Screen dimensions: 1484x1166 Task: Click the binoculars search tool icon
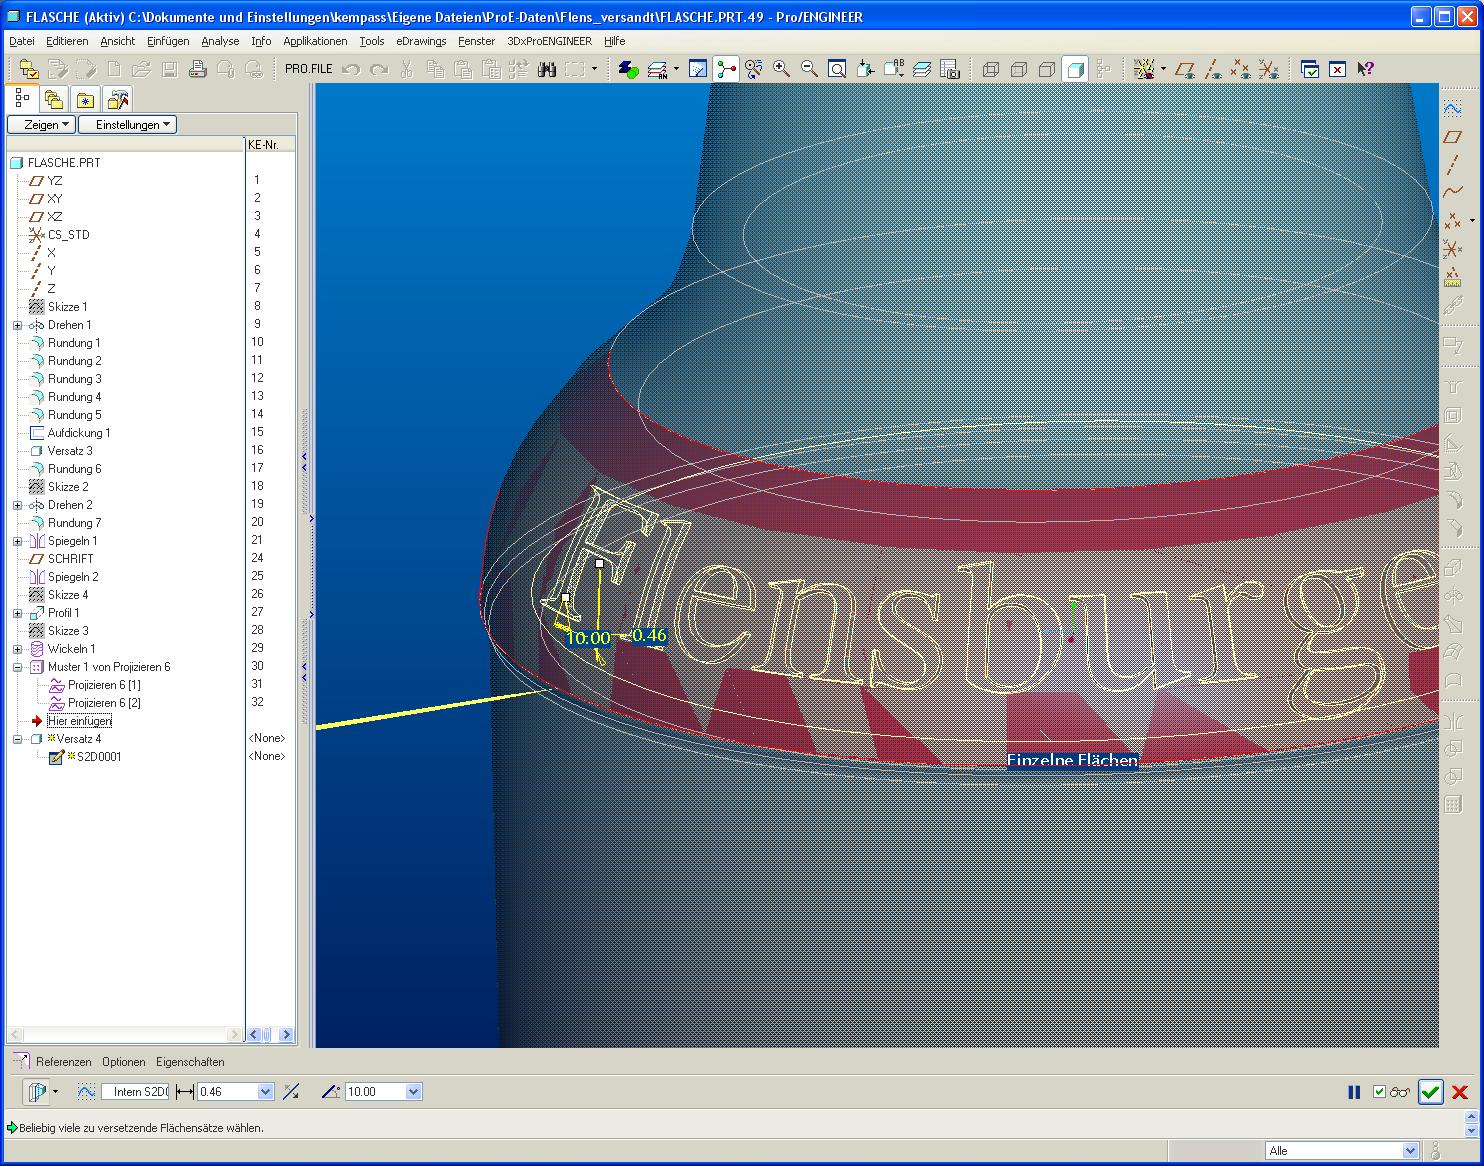click(x=546, y=69)
